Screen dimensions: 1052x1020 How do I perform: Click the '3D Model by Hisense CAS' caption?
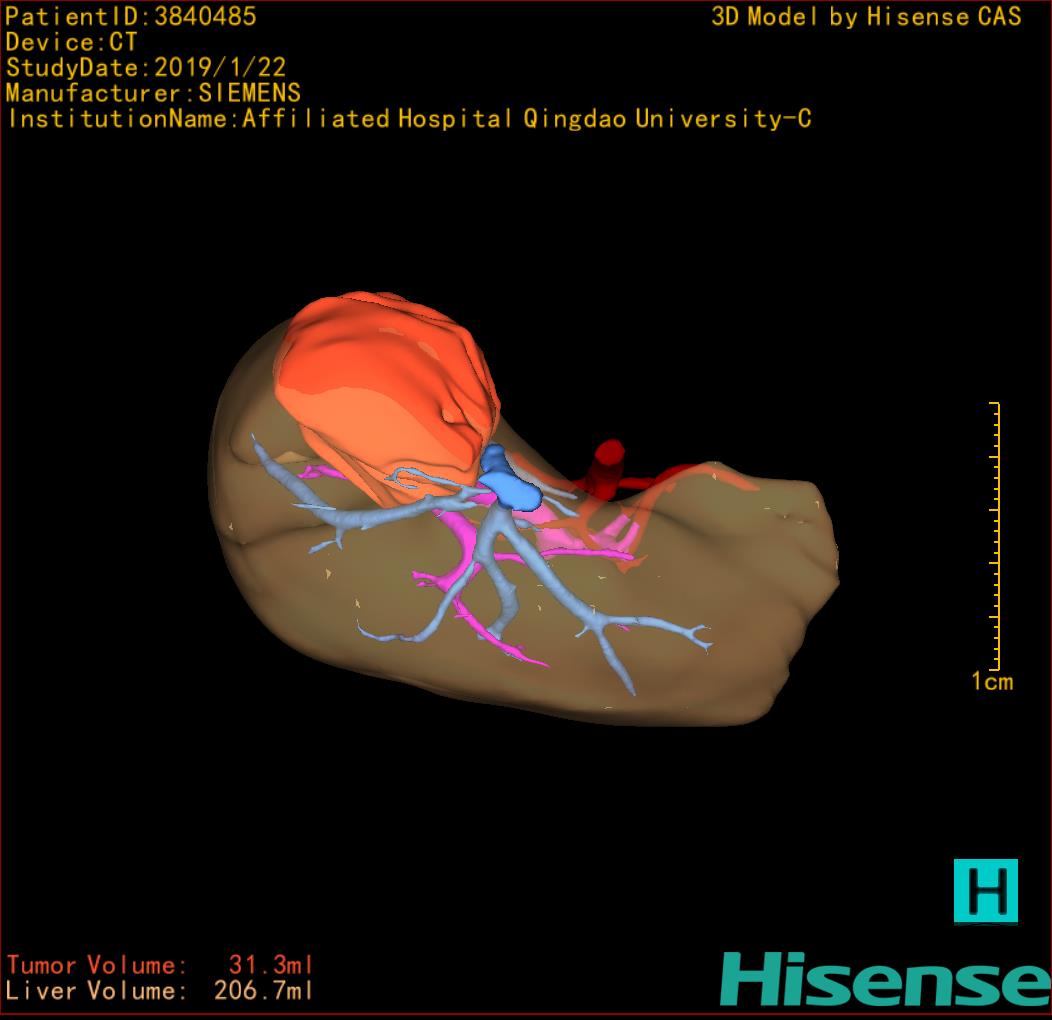pos(866,16)
